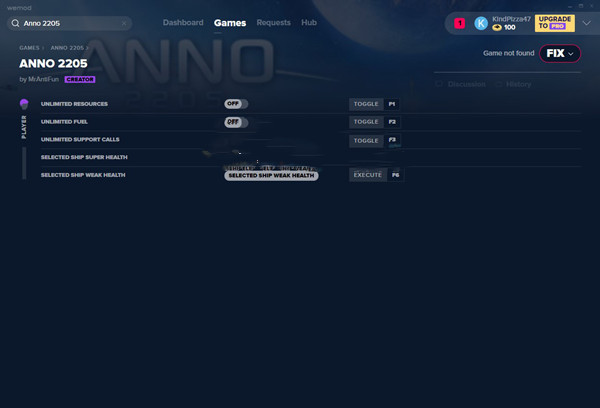Viewport: 600px width, 408px height.
Task: Click the gold coin balance icon
Action: [497, 27]
